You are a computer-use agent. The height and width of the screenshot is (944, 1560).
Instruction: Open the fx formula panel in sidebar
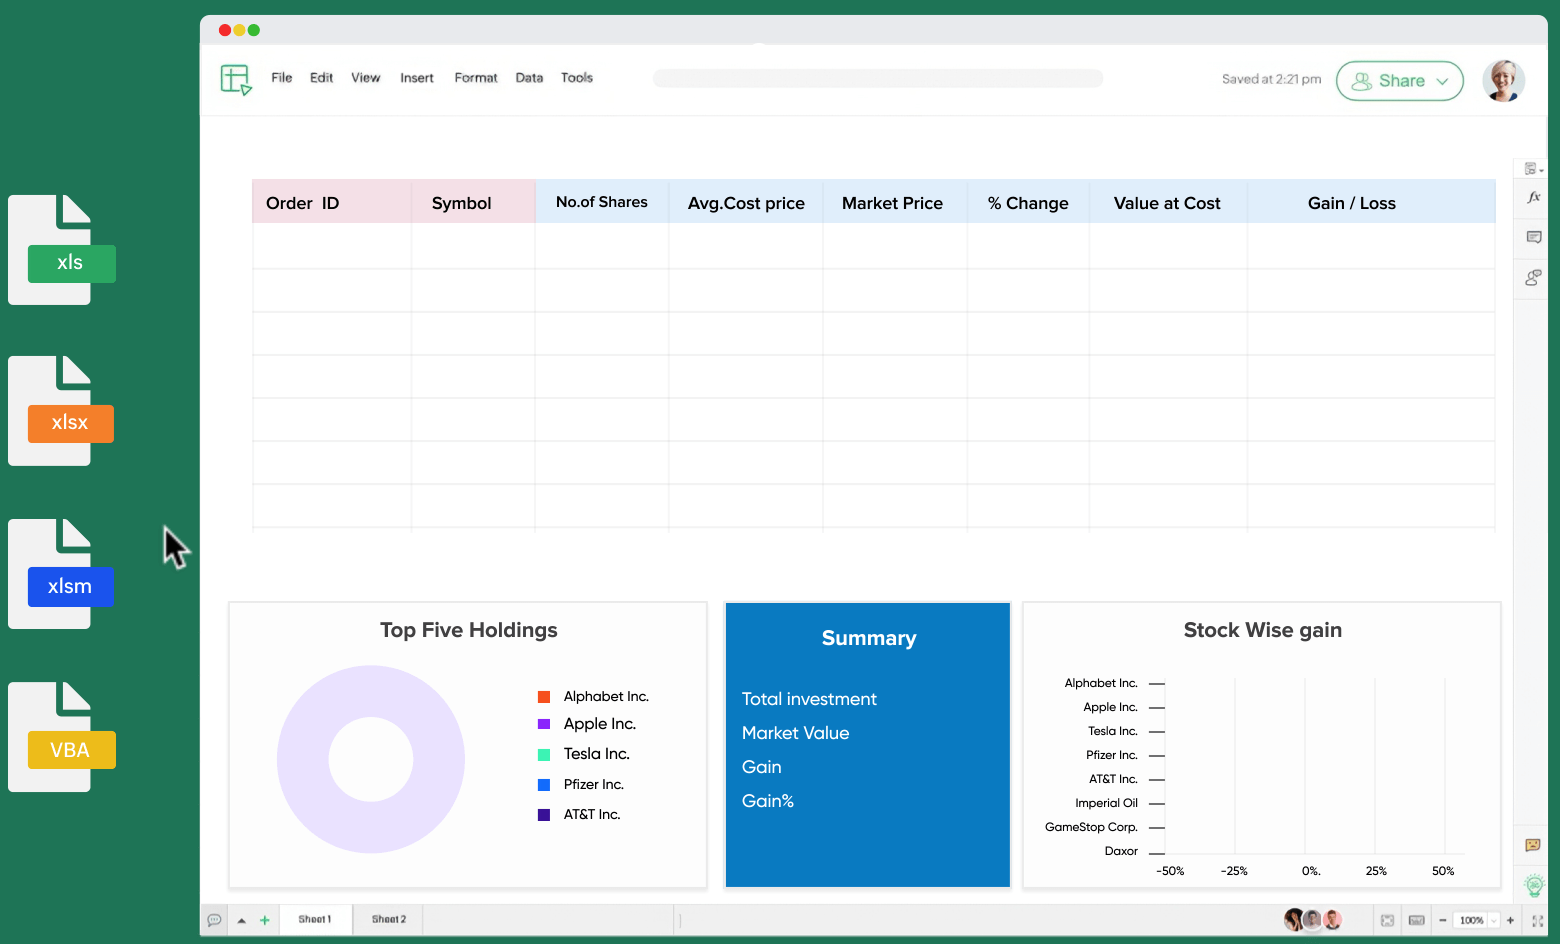(1533, 198)
